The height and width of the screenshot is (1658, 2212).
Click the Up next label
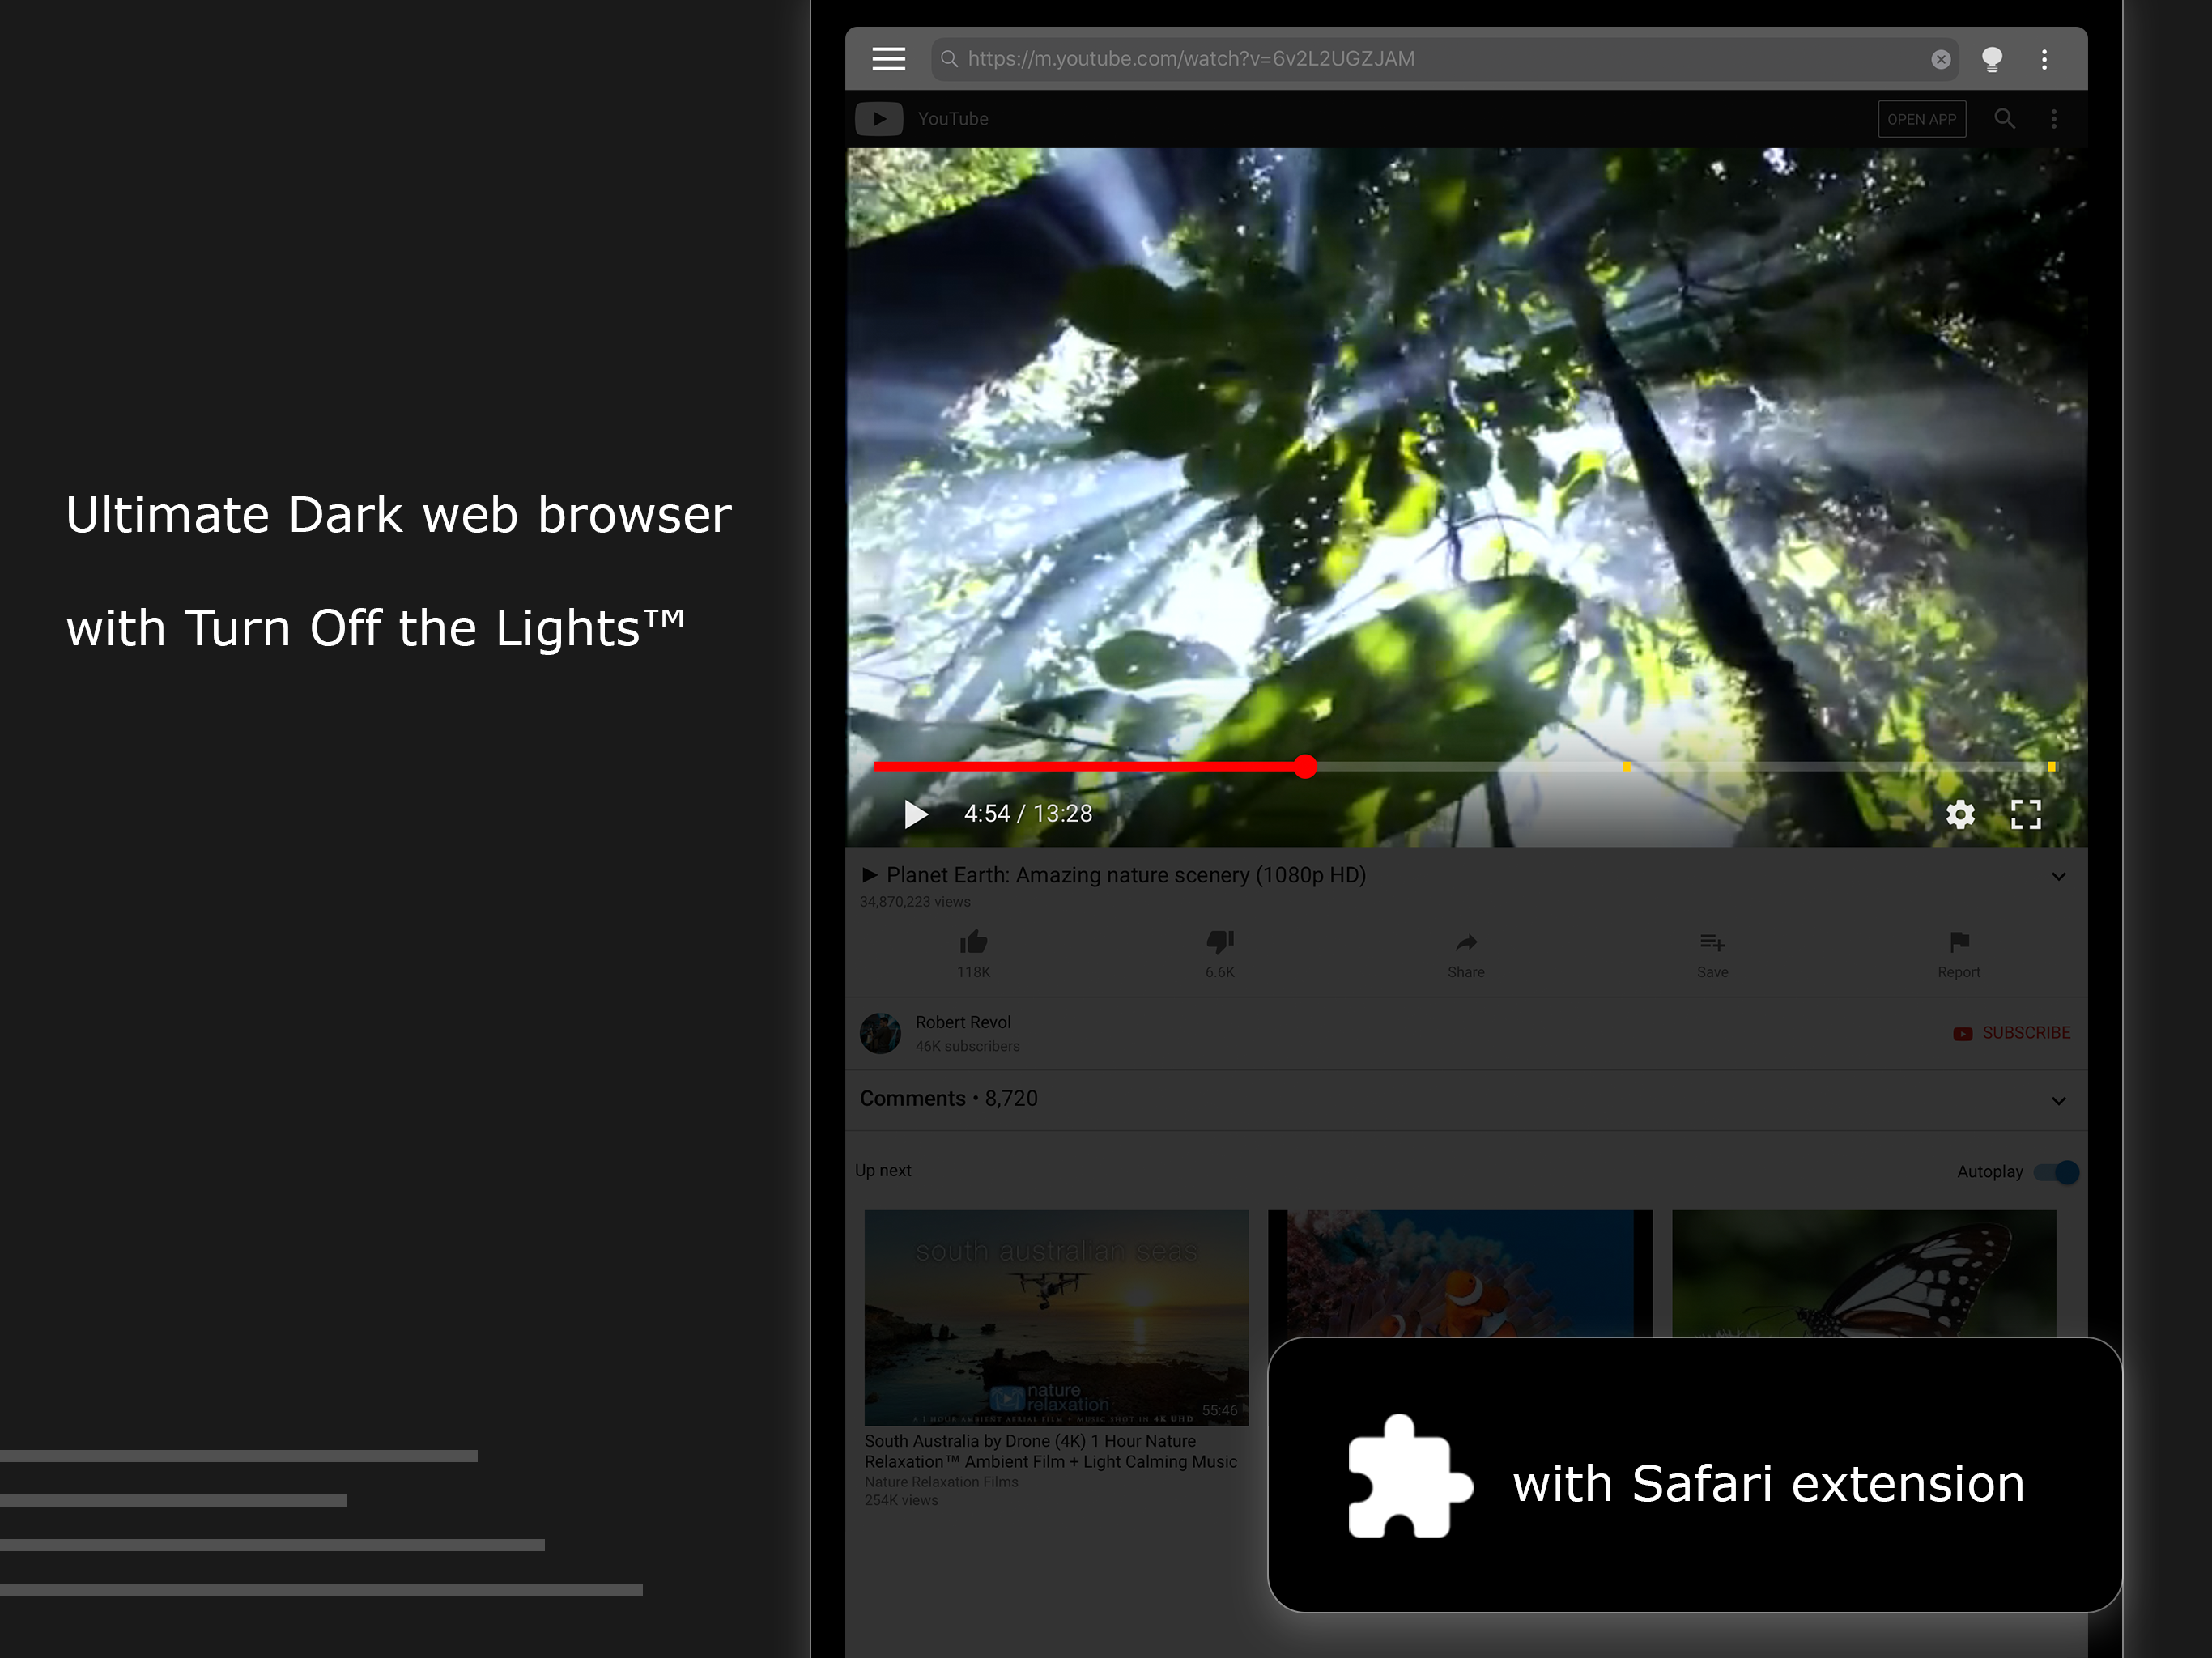click(x=883, y=1170)
